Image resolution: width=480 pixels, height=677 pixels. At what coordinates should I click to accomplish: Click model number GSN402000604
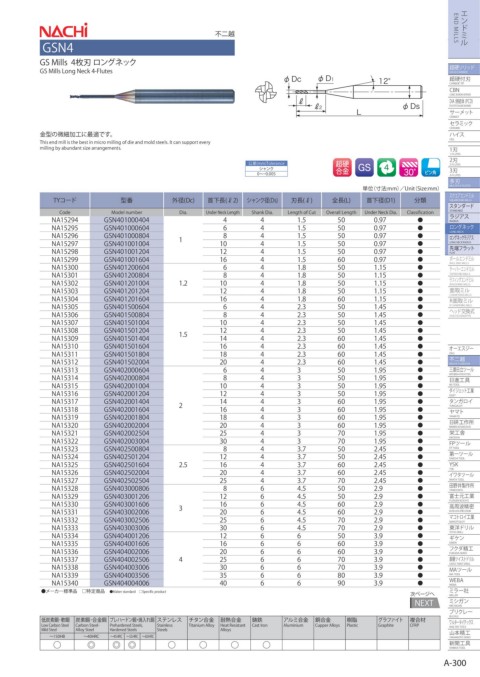pyautogui.click(x=126, y=370)
